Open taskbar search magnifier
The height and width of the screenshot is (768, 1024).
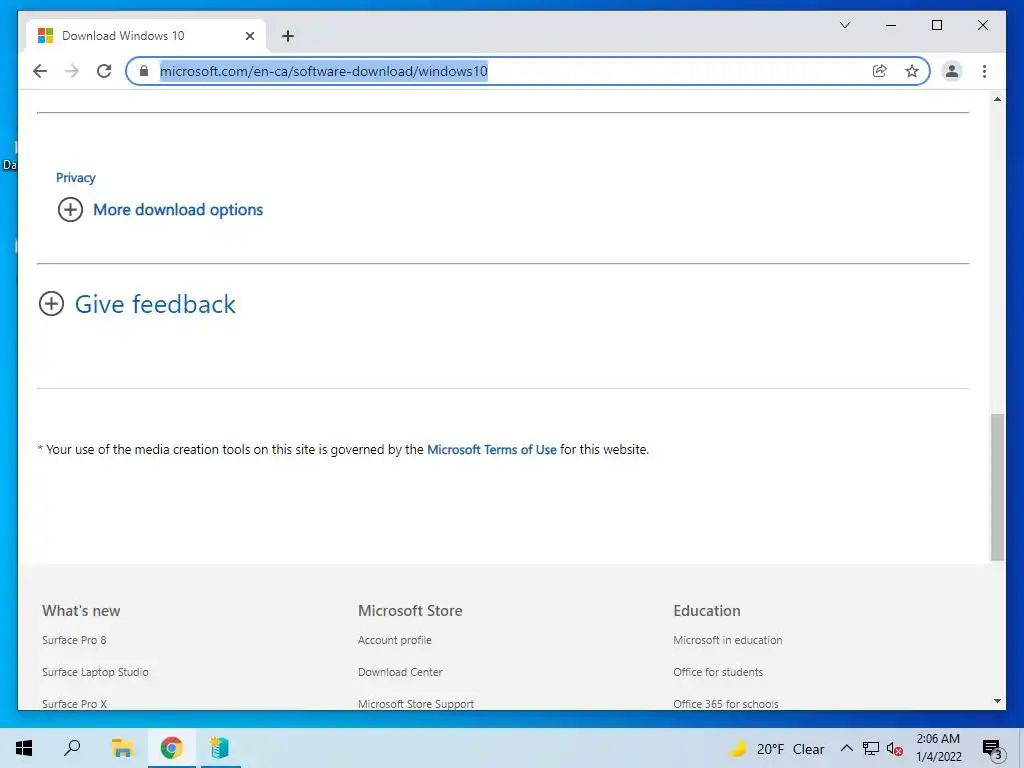pos(72,748)
